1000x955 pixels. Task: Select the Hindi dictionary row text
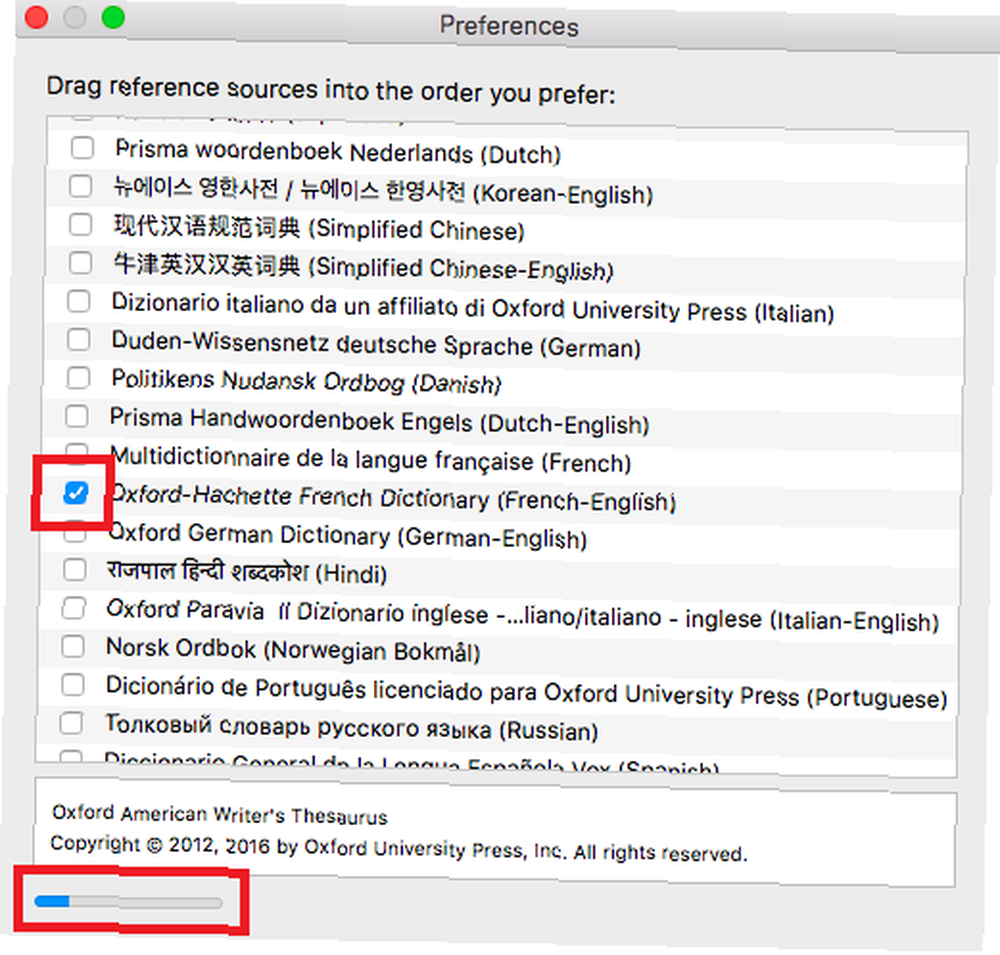coord(247,572)
